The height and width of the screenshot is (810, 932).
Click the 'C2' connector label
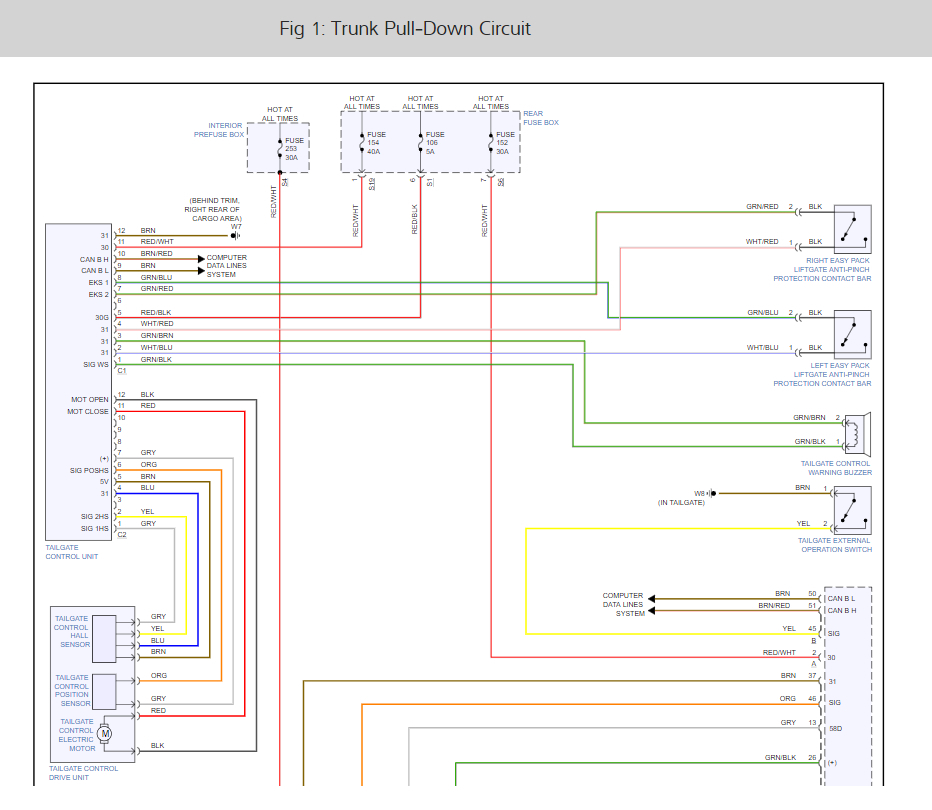(122, 534)
